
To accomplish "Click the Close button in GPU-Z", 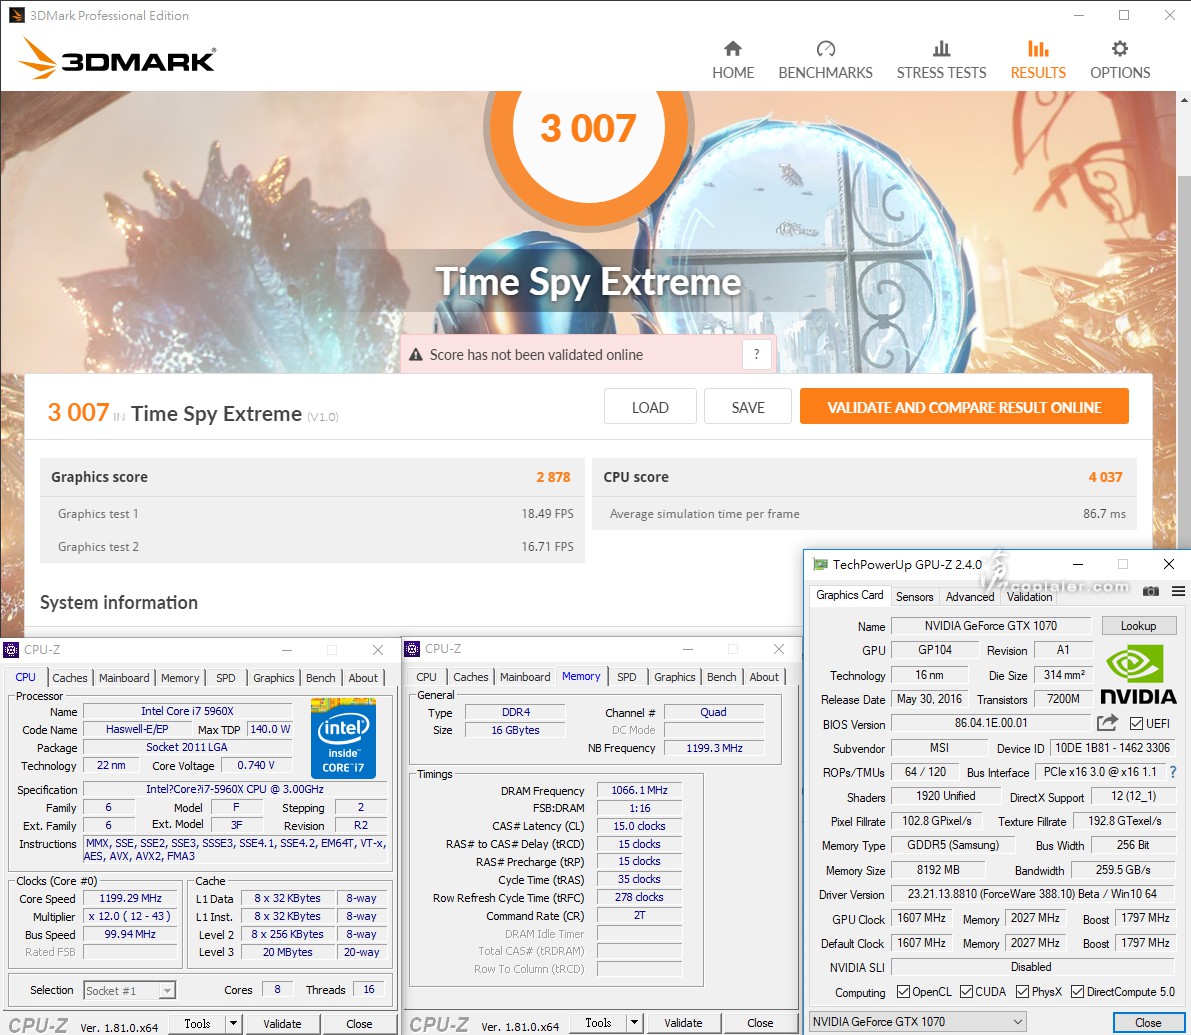I will (x=1148, y=1022).
